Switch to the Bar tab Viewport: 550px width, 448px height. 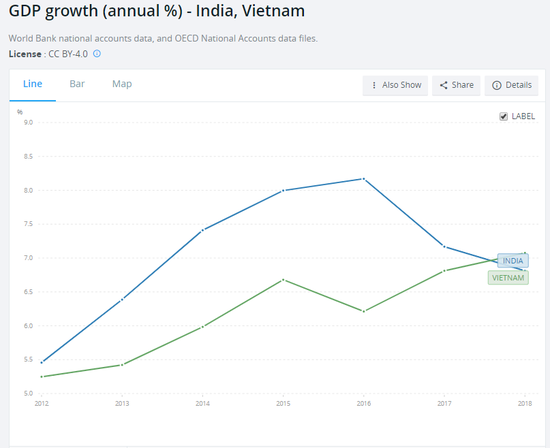click(77, 84)
